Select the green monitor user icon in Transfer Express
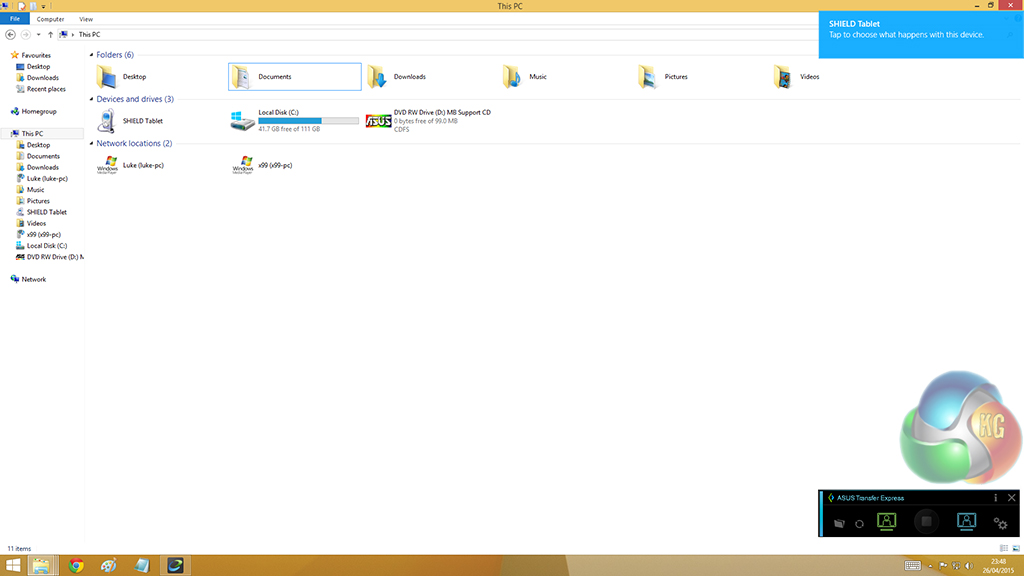Image resolution: width=1024 pixels, height=576 pixels. [x=886, y=521]
